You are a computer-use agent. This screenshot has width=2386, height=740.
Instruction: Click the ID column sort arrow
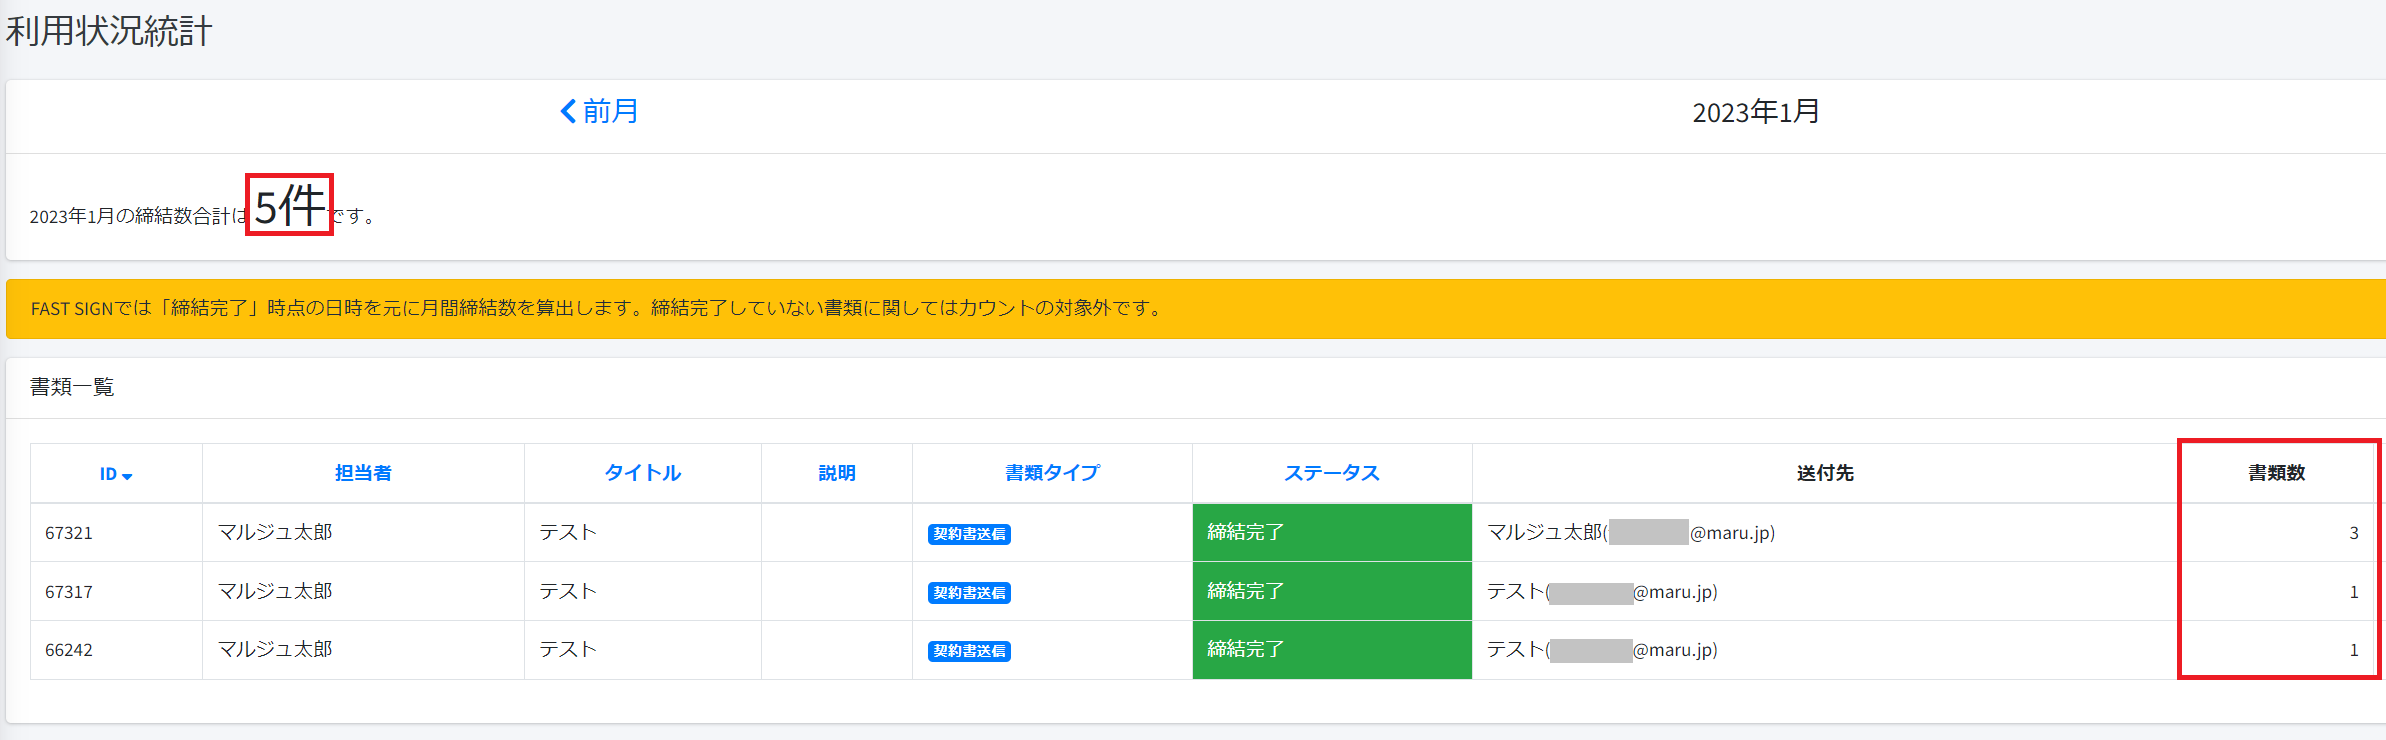[x=127, y=476]
